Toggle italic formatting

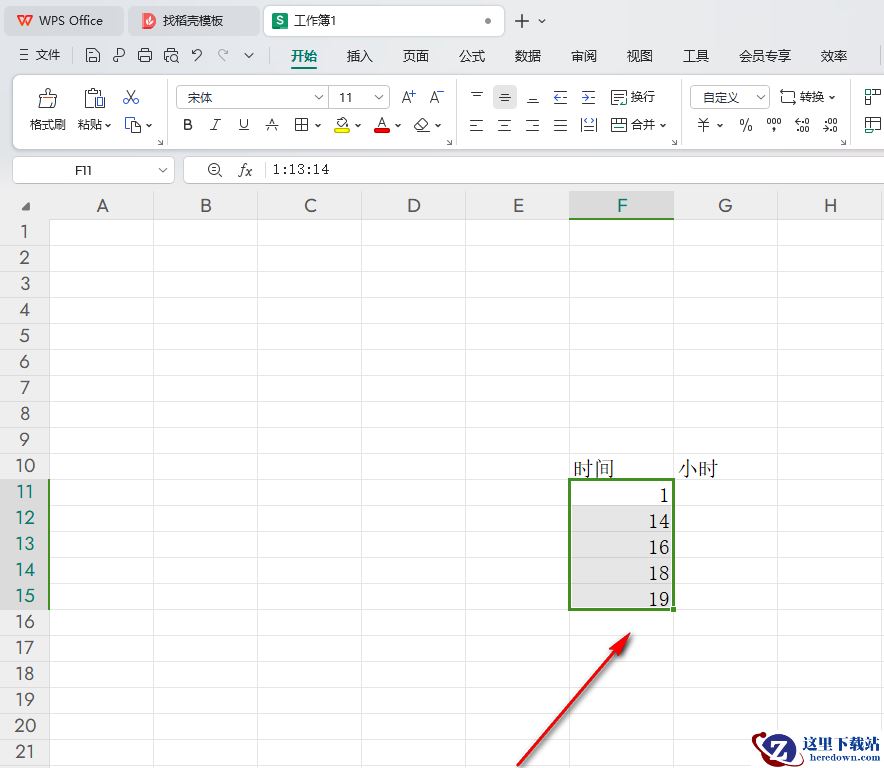point(215,125)
